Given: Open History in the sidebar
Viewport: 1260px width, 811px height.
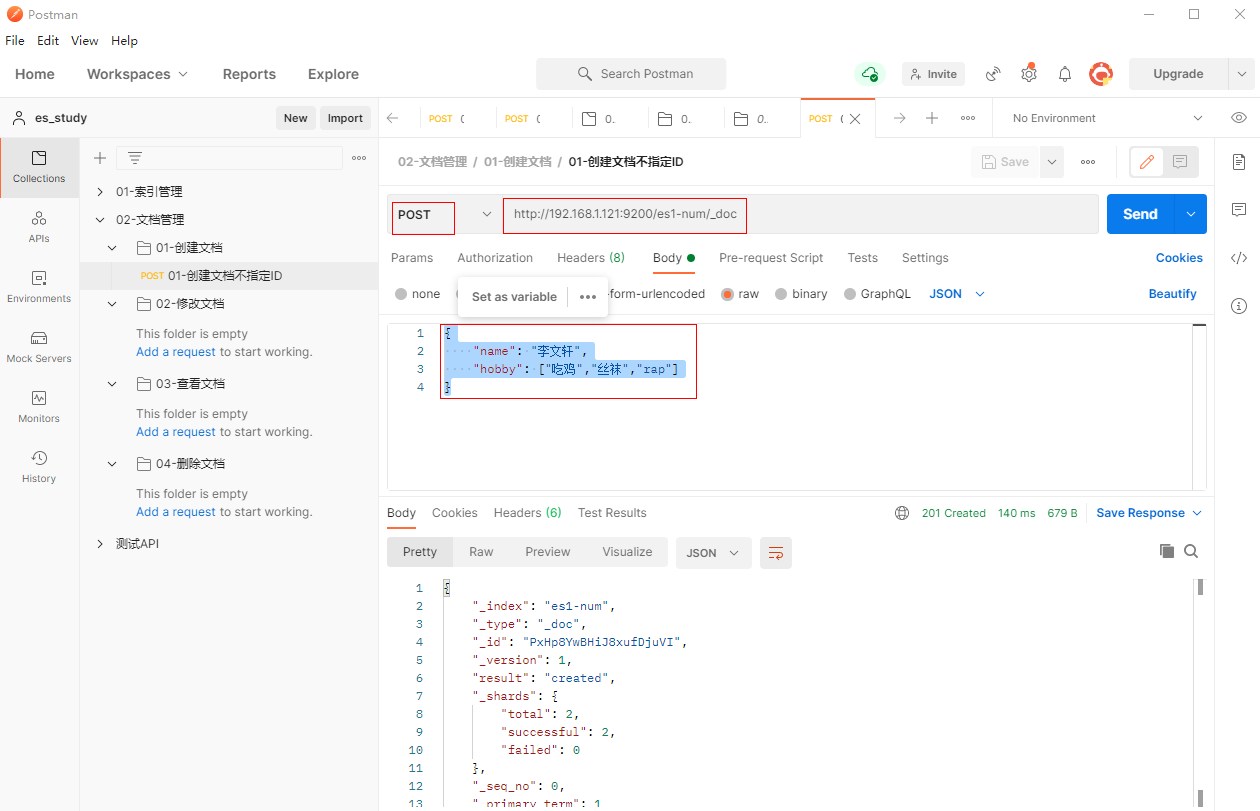Looking at the screenshot, I should pos(39,466).
